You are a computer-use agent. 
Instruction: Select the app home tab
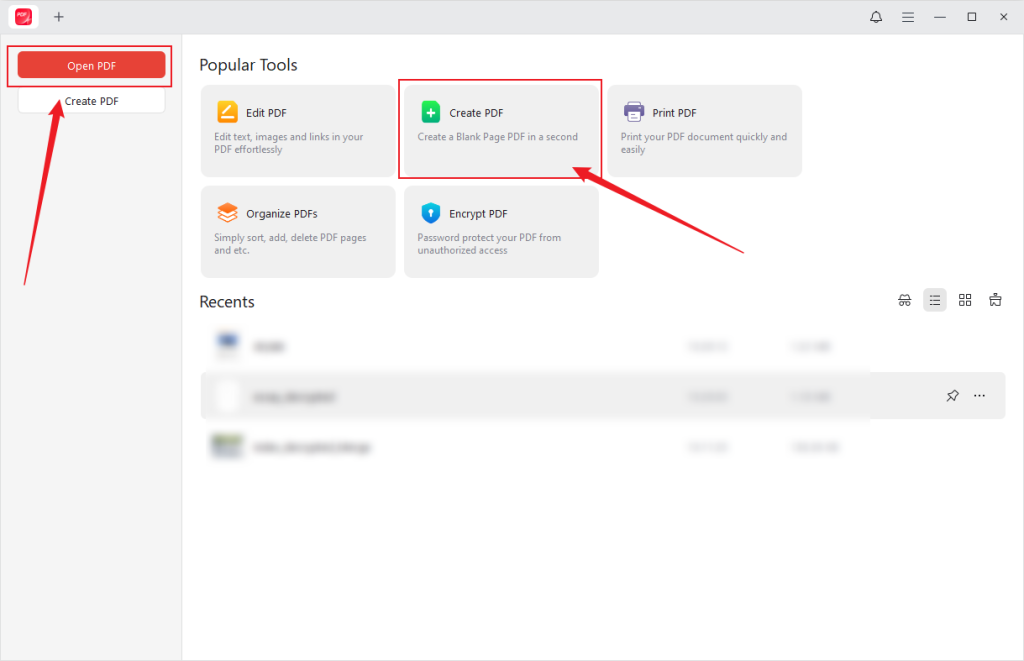tap(22, 17)
